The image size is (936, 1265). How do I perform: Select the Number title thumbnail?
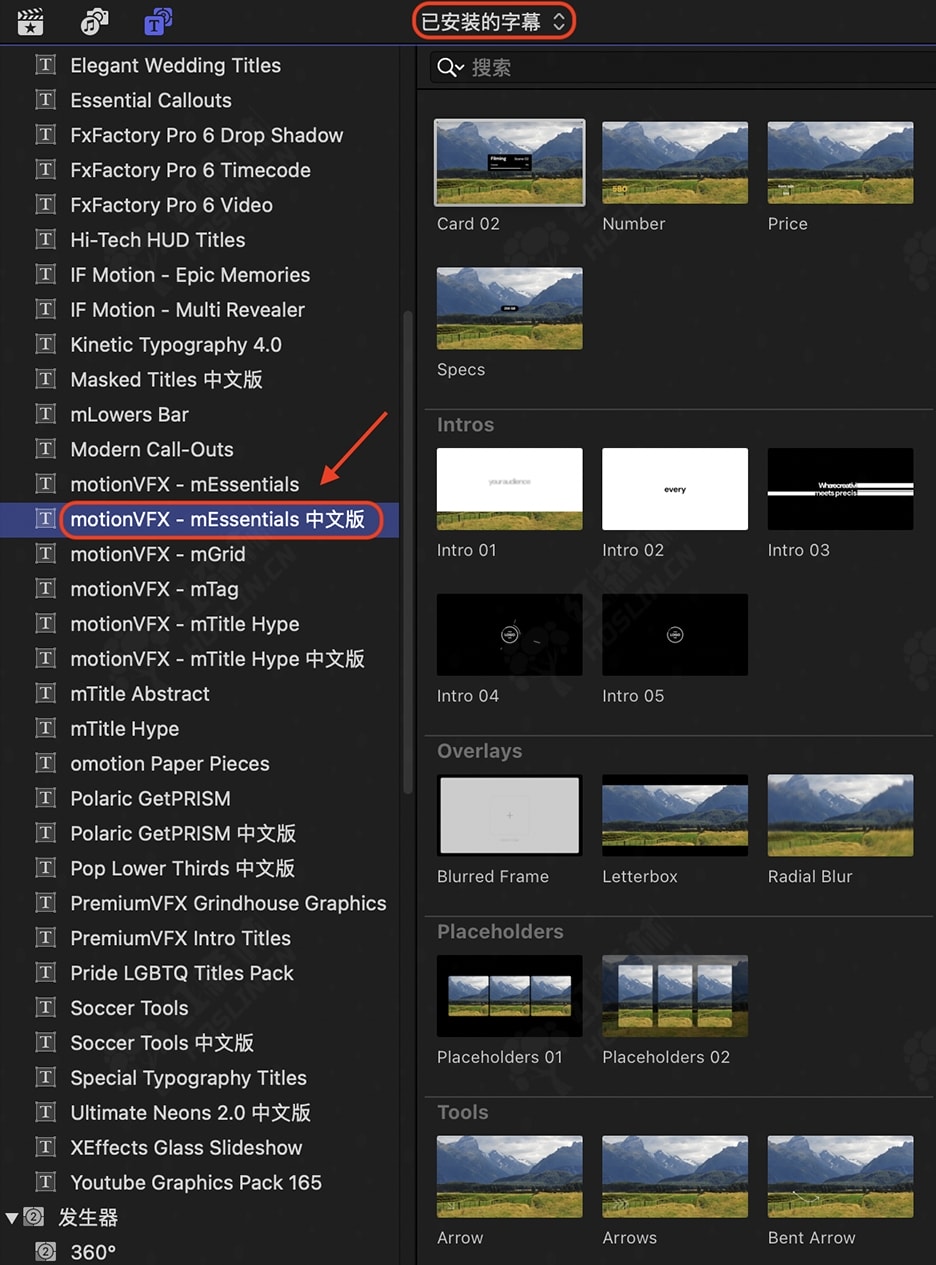pyautogui.click(x=675, y=163)
